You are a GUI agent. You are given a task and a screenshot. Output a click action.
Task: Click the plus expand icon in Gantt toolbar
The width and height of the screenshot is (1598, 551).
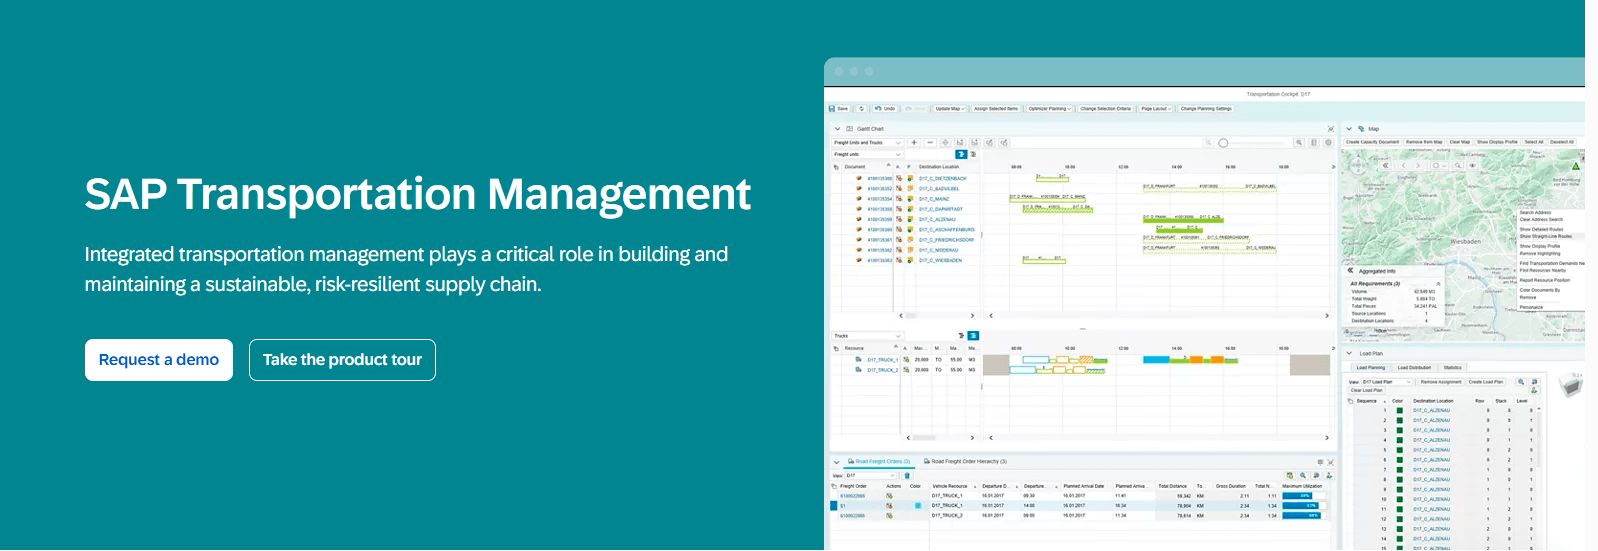pos(914,143)
